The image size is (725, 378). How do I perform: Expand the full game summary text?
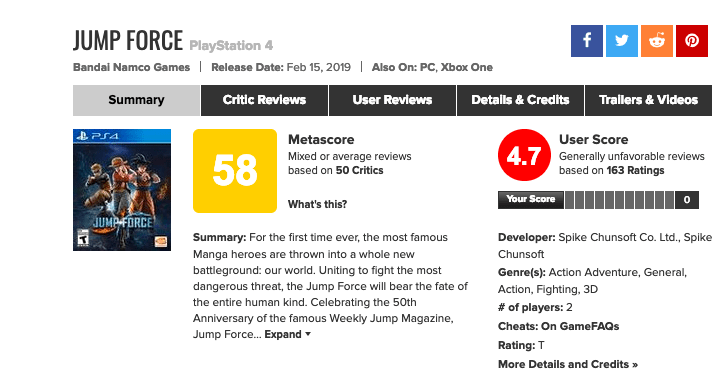[288, 334]
